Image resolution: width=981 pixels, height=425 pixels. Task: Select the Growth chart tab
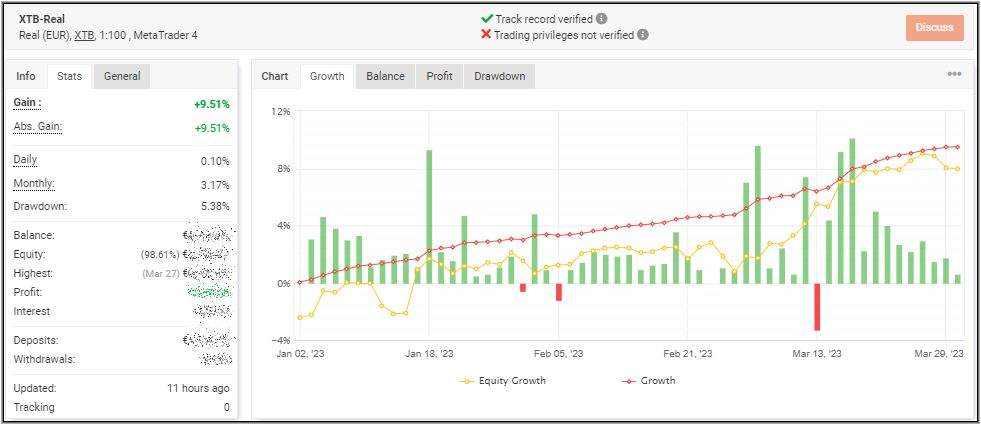pyautogui.click(x=327, y=76)
